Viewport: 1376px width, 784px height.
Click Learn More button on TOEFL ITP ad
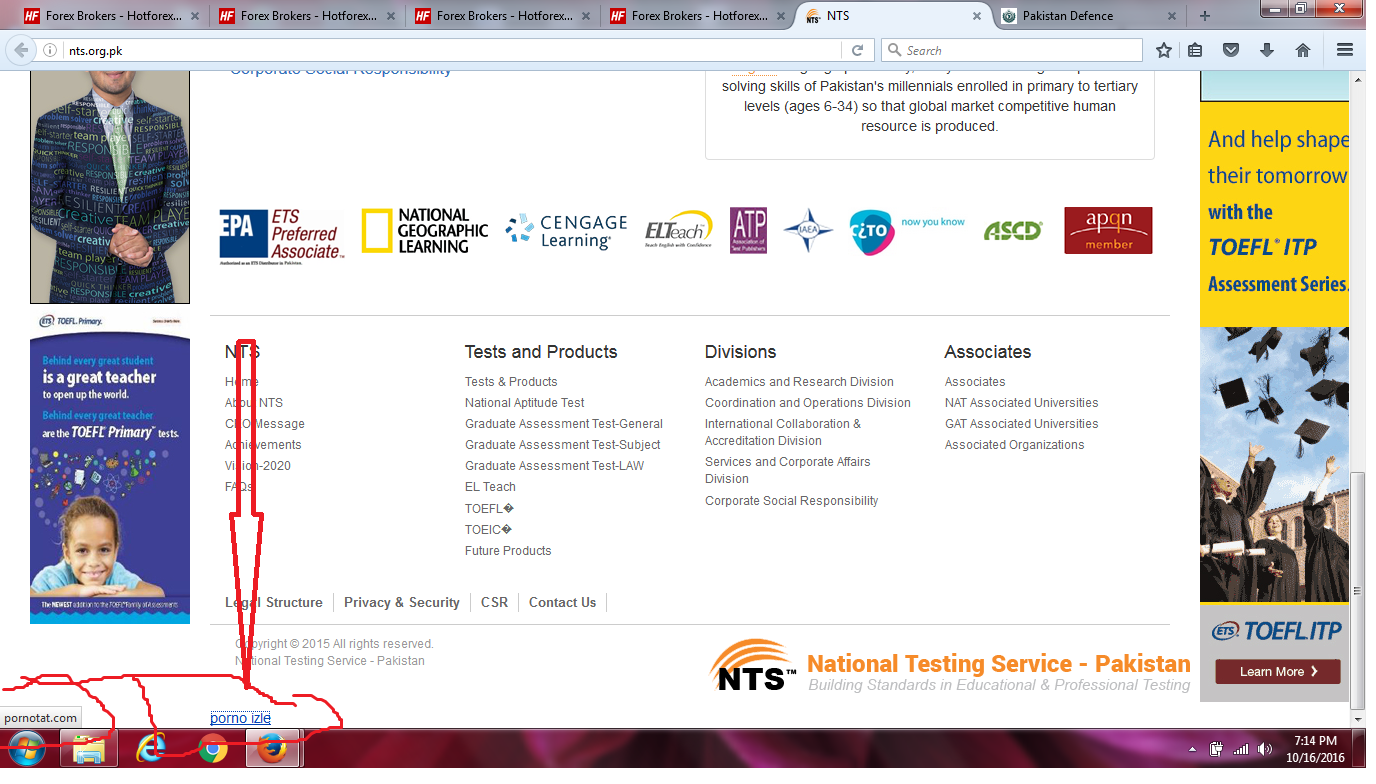tap(1278, 671)
